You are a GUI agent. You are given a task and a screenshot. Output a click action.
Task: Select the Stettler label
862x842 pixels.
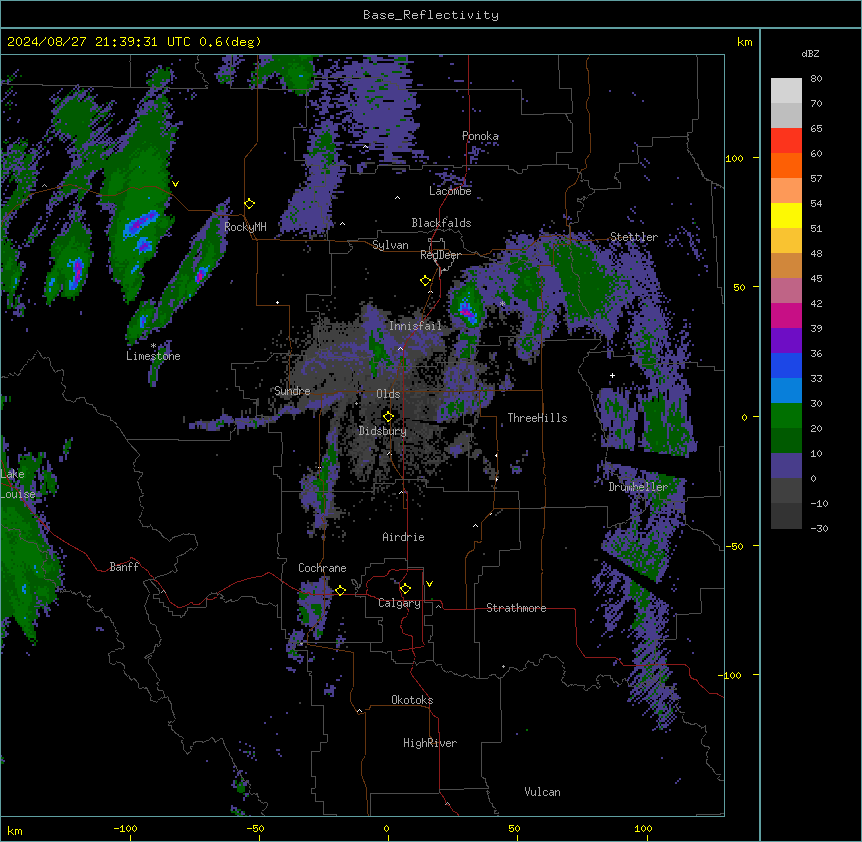pos(634,237)
